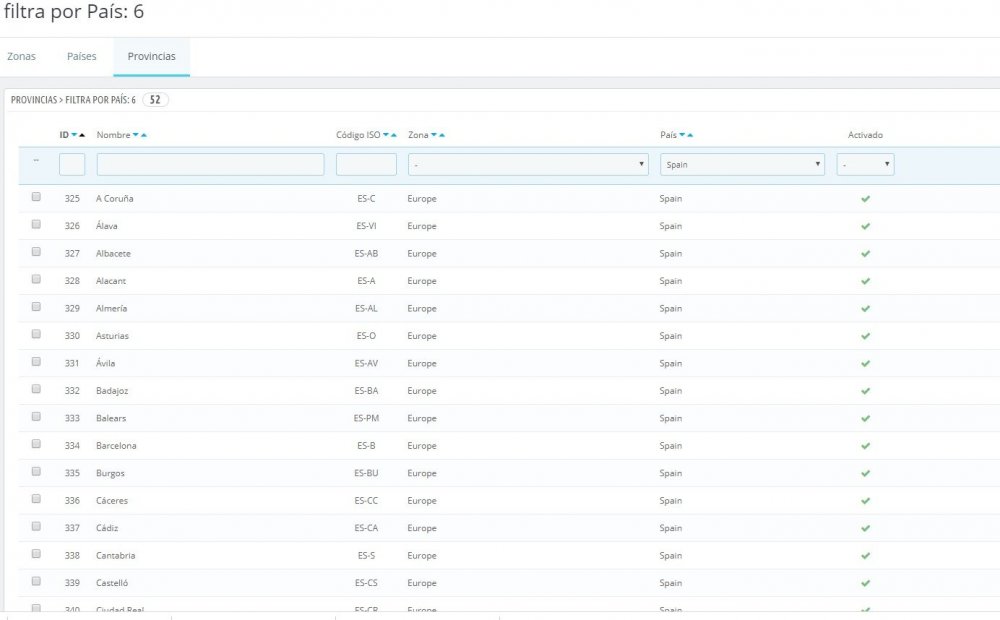The image size is (1000, 620).
Task: Sort Código ISO descending arrow
Action: [x=386, y=135]
